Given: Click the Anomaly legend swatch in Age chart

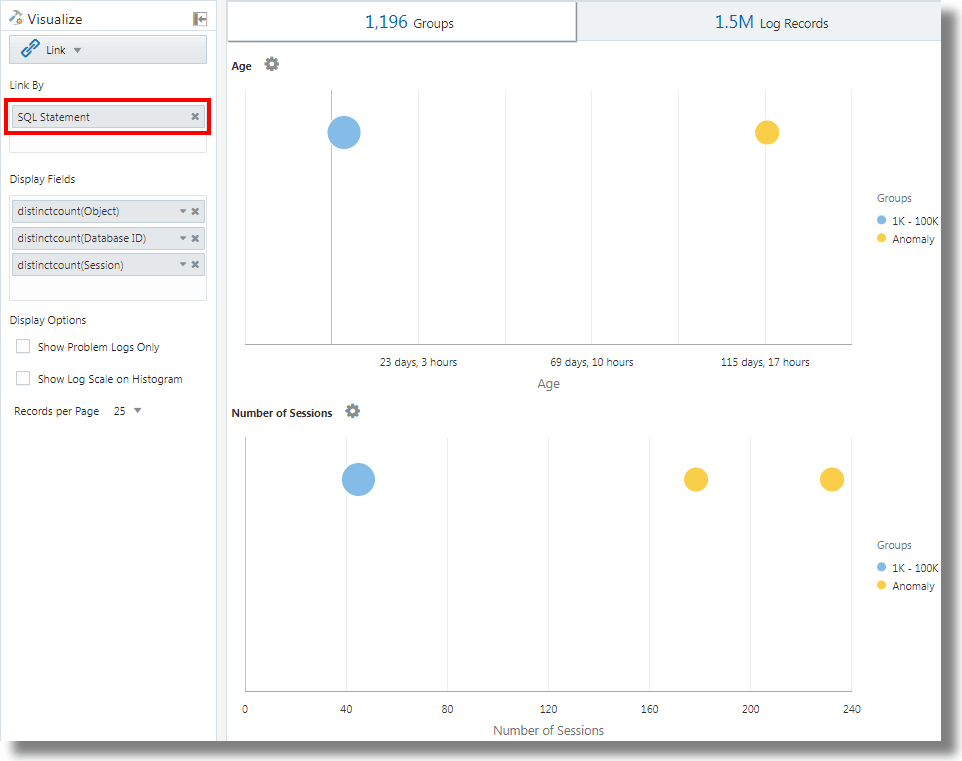Looking at the screenshot, I should (x=881, y=239).
